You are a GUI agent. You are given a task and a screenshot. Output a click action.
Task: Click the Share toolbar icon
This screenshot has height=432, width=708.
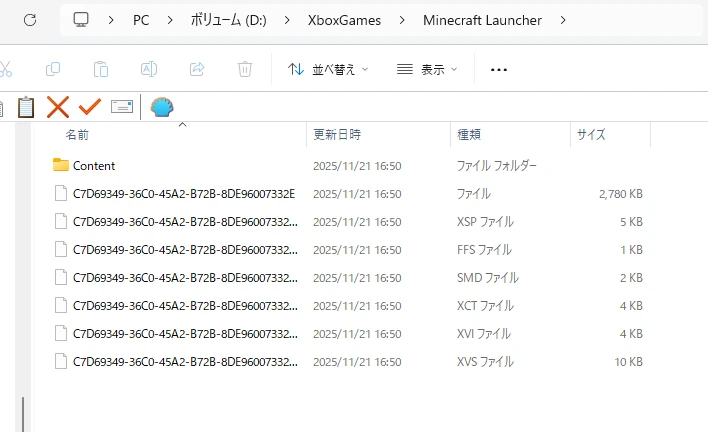pyautogui.click(x=197, y=69)
